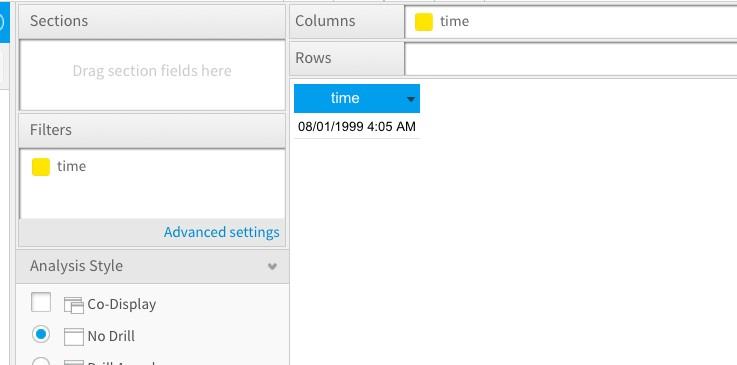The image size is (737, 365).
Task: Click the Columns label
Action: (325, 21)
